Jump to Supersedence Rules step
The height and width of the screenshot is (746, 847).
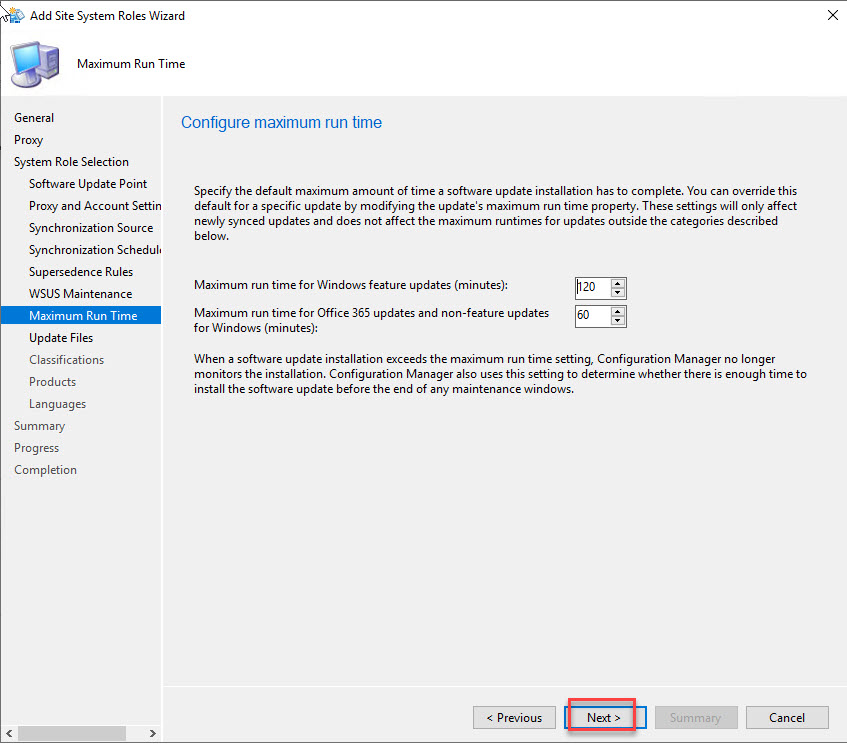pos(81,272)
